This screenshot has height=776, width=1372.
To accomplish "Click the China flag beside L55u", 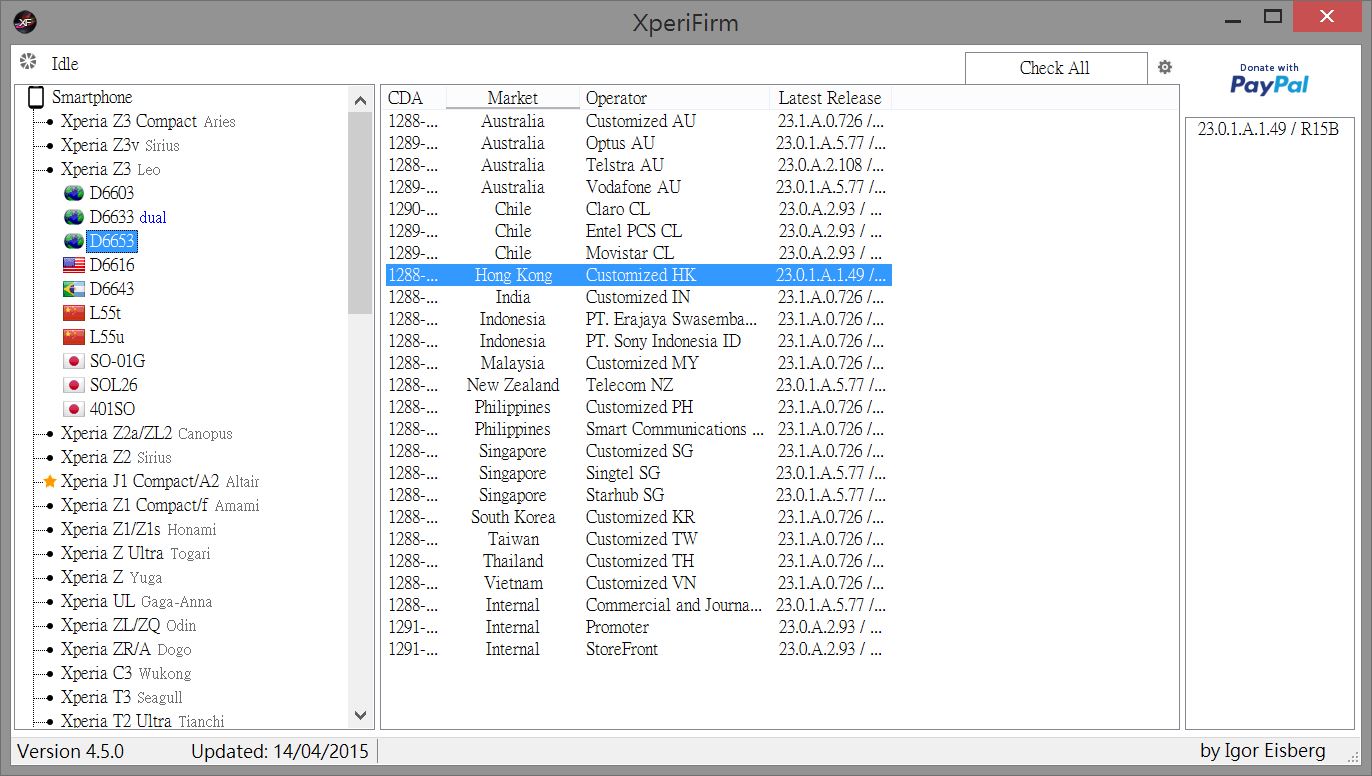I will (x=74, y=337).
